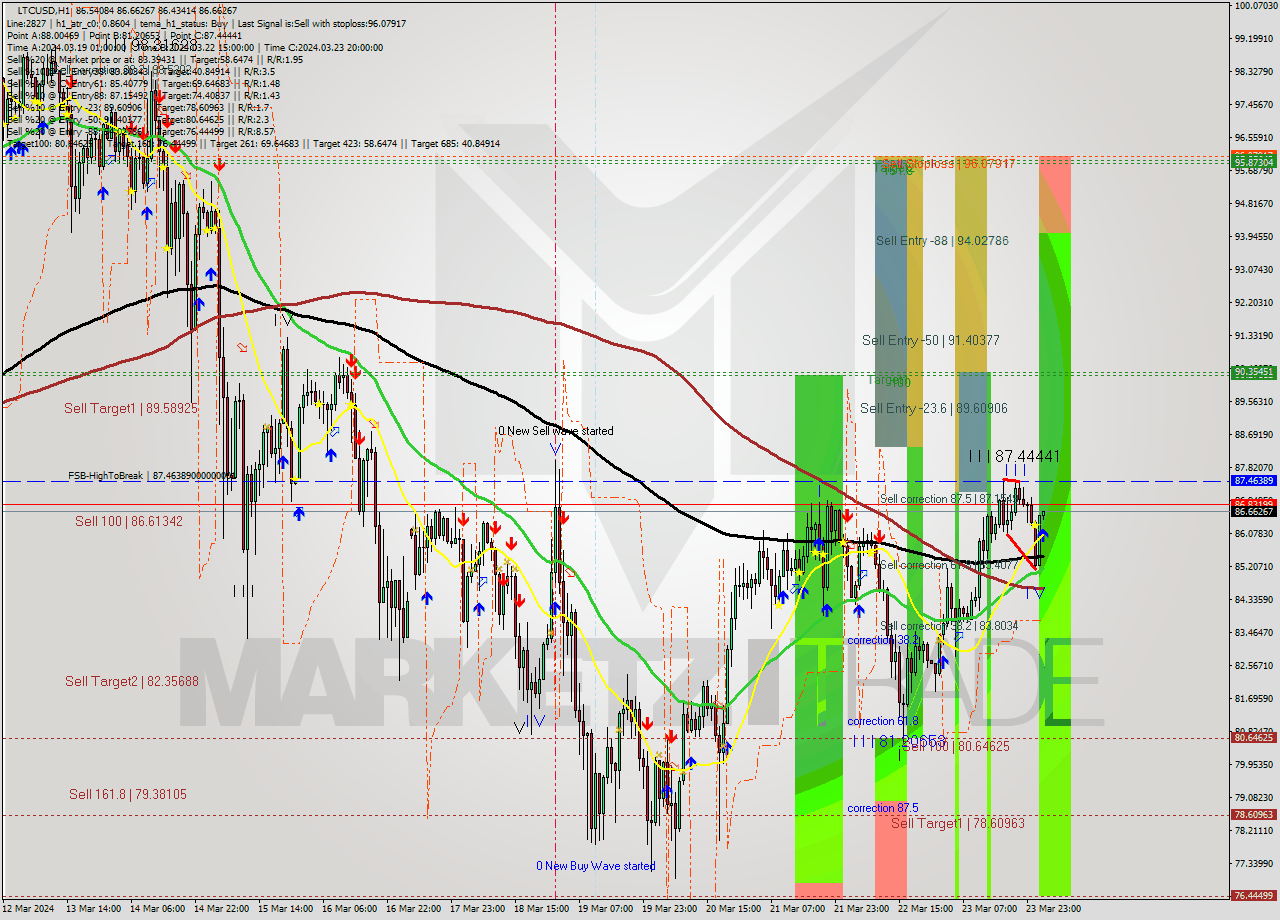Click the 91.33190 price axis value
Viewport: 1280px width, 920px height.
click(x=1254, y=336)
